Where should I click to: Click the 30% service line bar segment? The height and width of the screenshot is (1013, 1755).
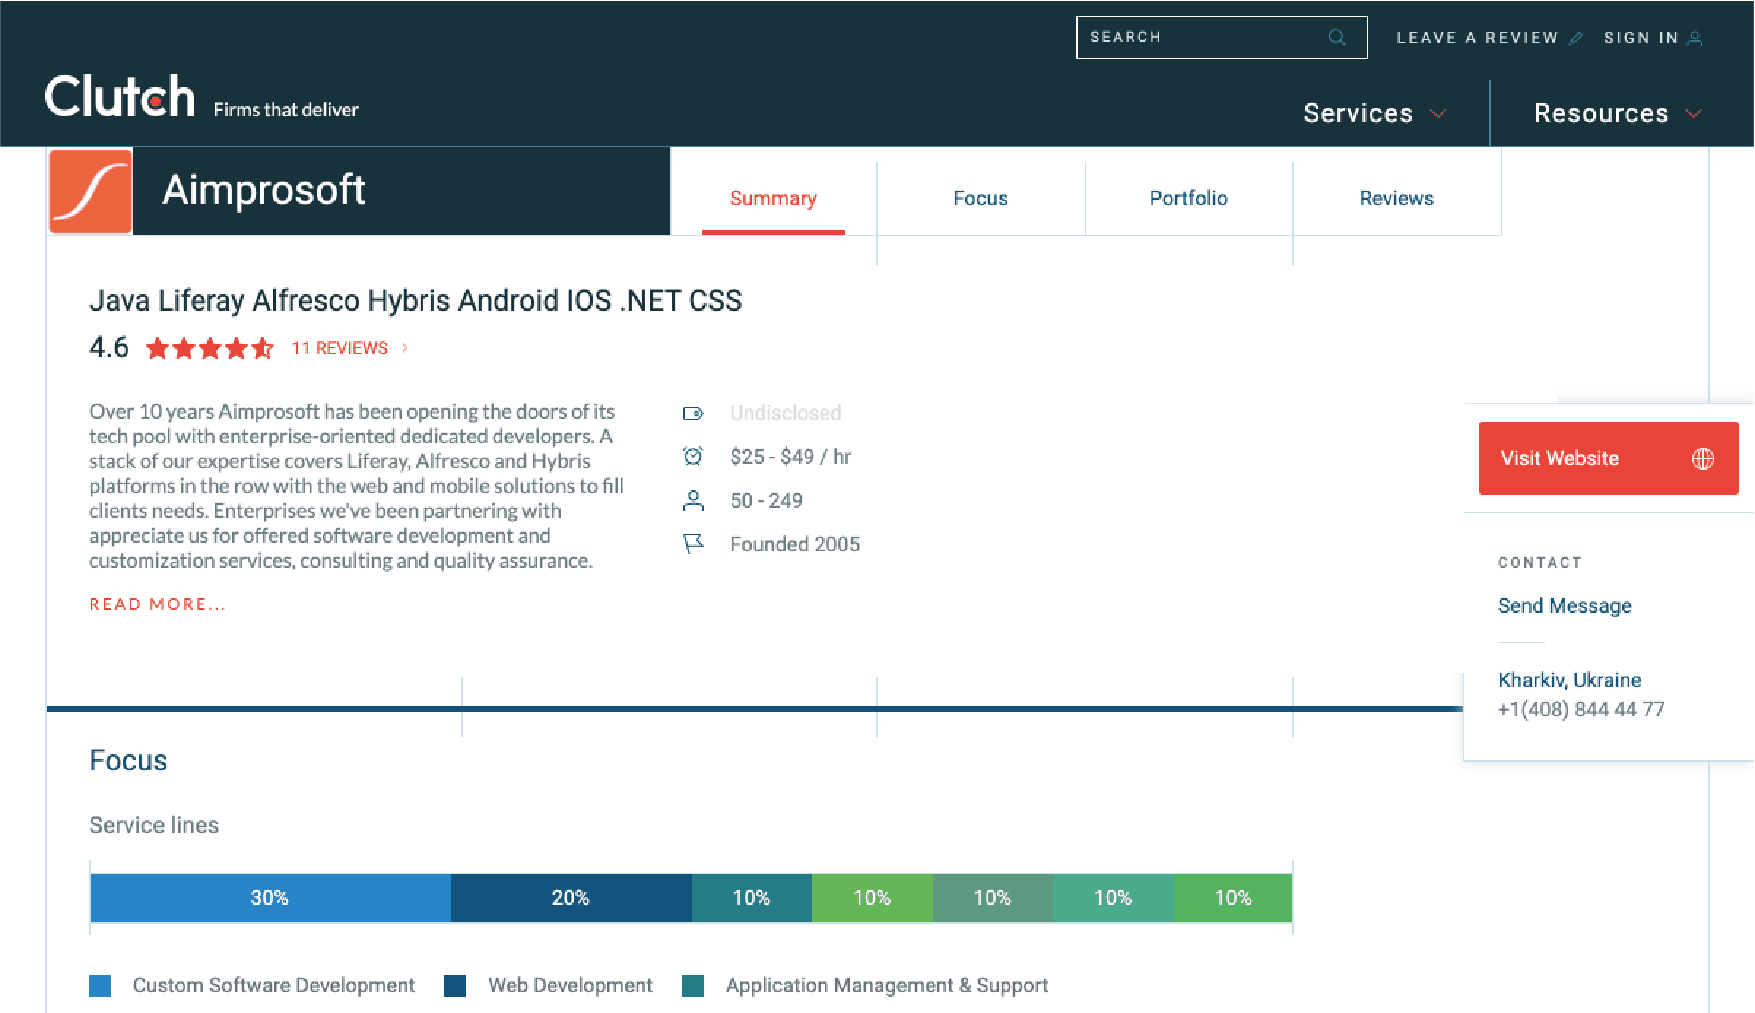(x=270, y=898)
